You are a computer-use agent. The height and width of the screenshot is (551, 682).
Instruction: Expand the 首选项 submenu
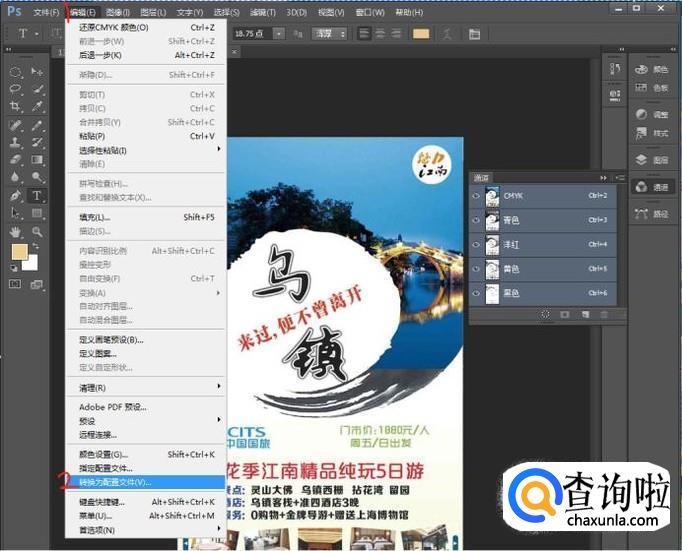click(x=150, y=529)
